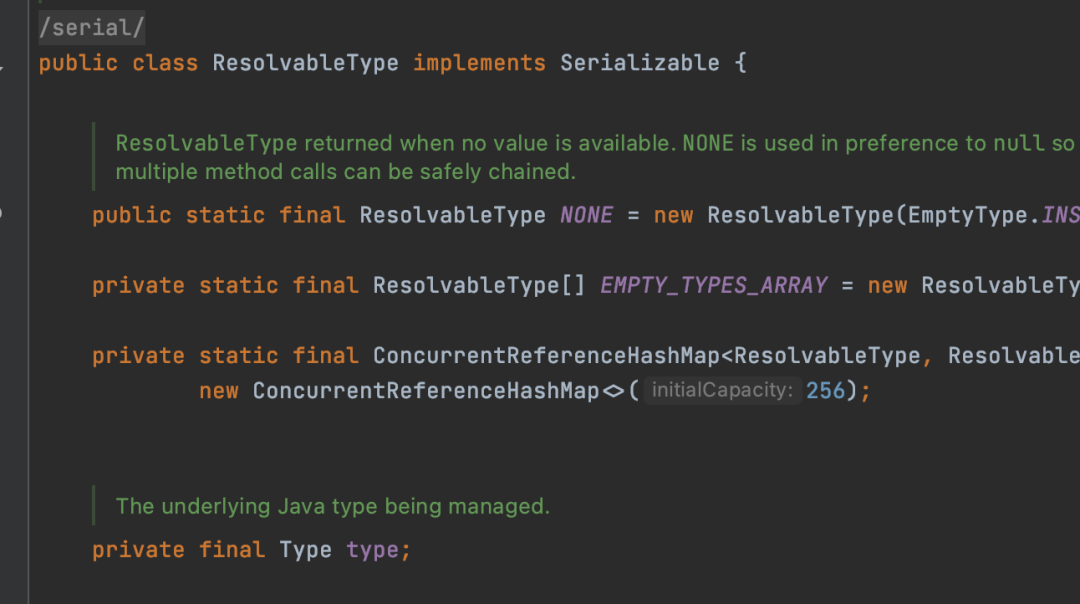Viewport: 1080px width, 604px height.
Task: Click gutter icon beside class declaration line
Action: coord(2,67)
